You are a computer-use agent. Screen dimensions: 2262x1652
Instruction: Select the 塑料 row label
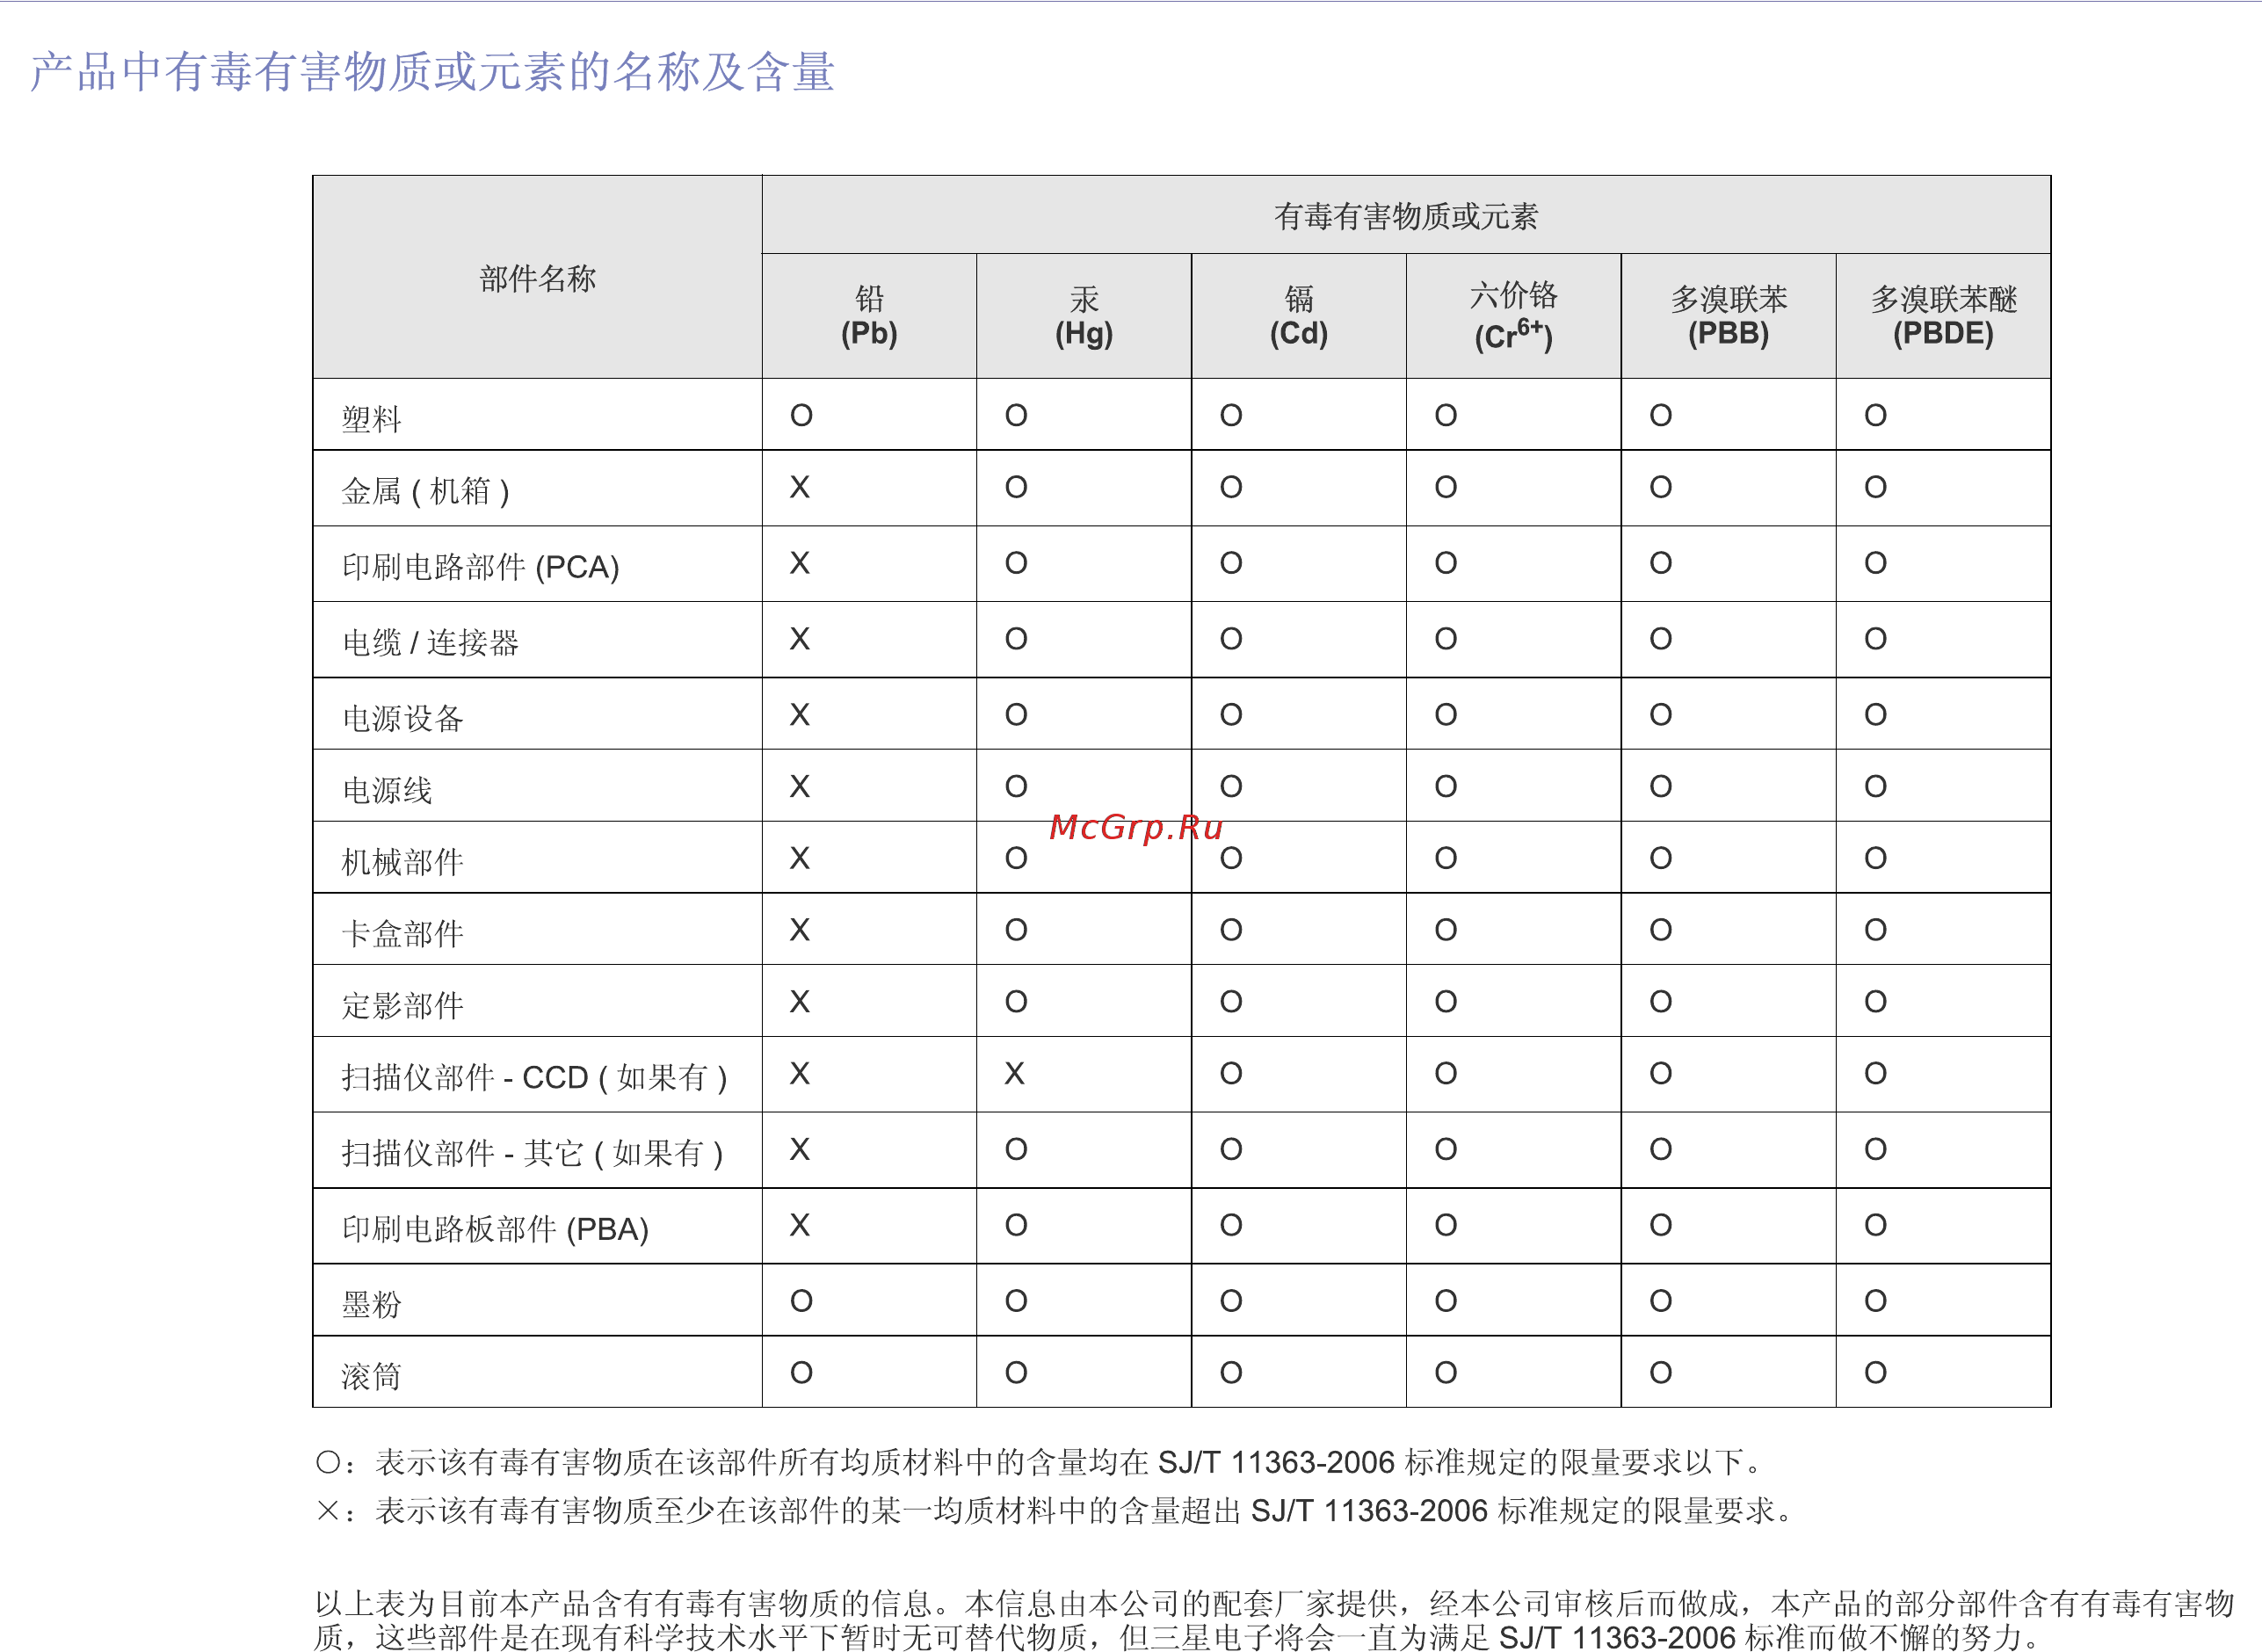click(372, 419)
